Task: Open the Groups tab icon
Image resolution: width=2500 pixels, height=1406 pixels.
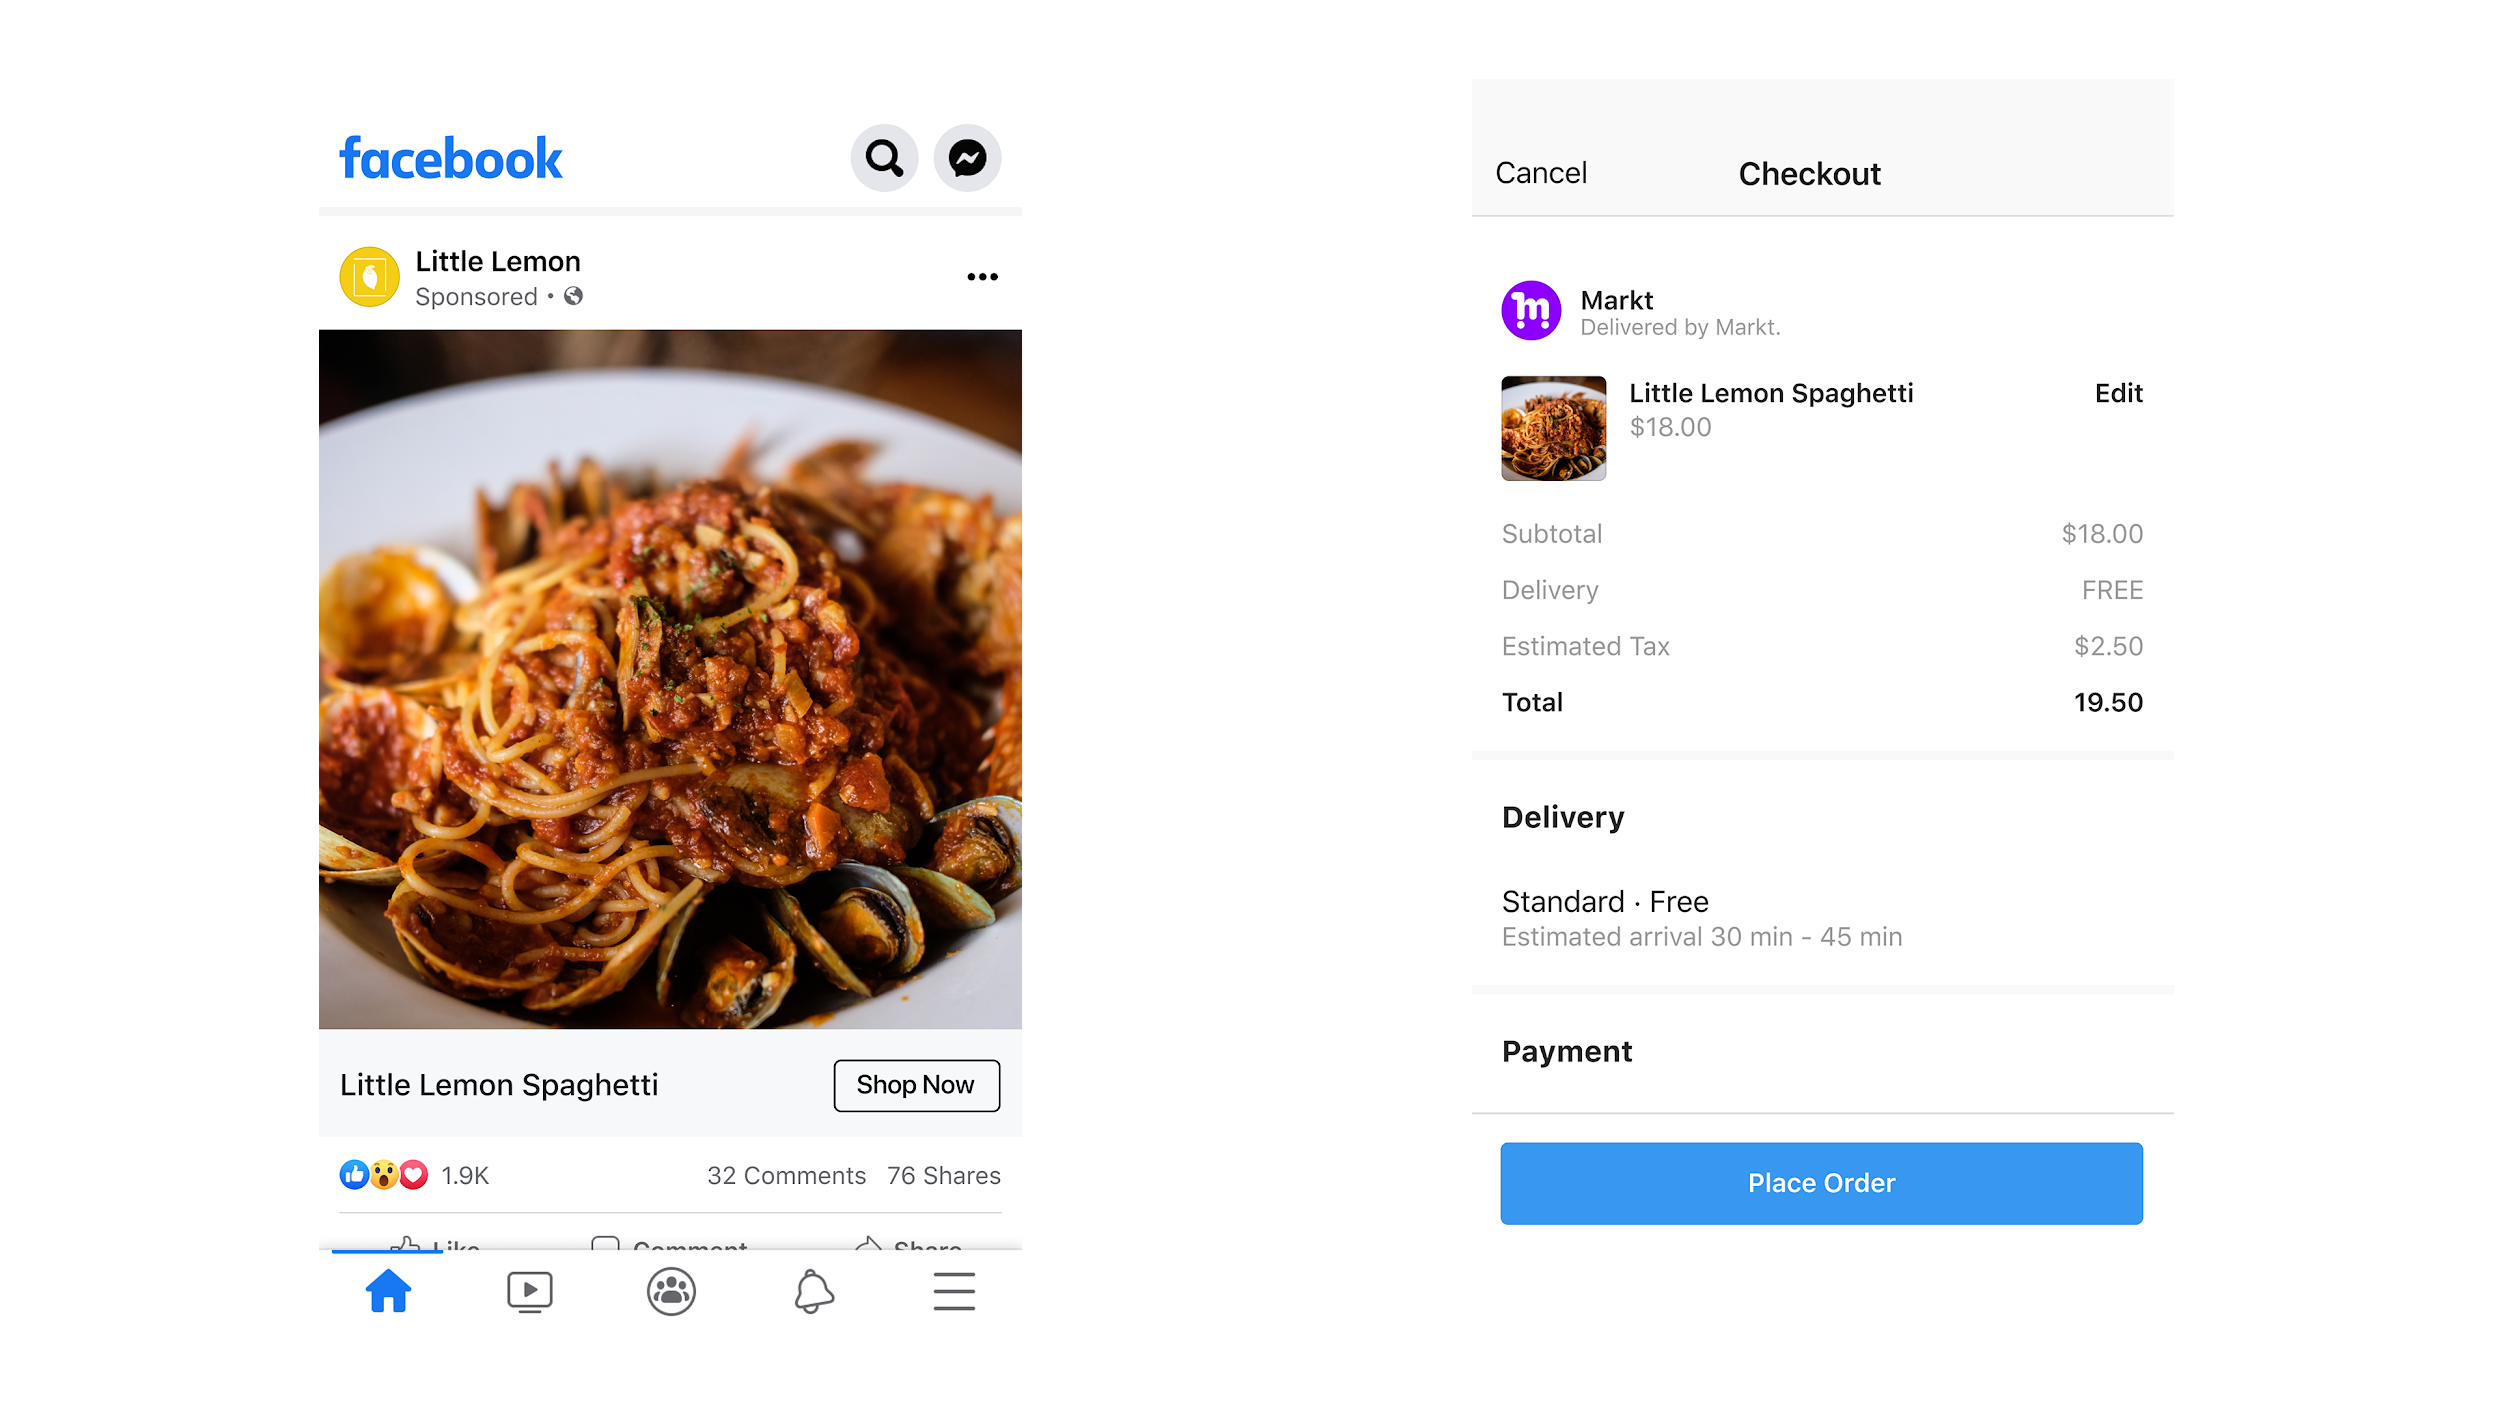Action: [670, 1289]
